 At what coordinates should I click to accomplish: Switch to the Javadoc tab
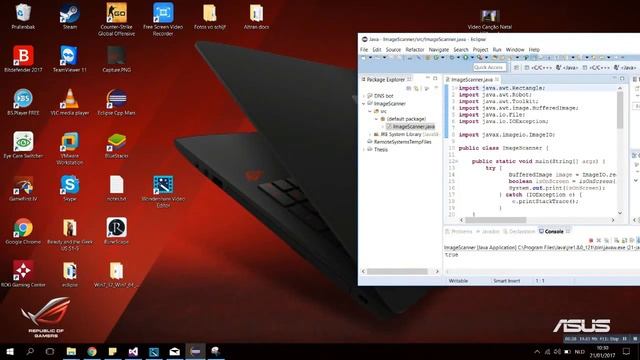488,231
